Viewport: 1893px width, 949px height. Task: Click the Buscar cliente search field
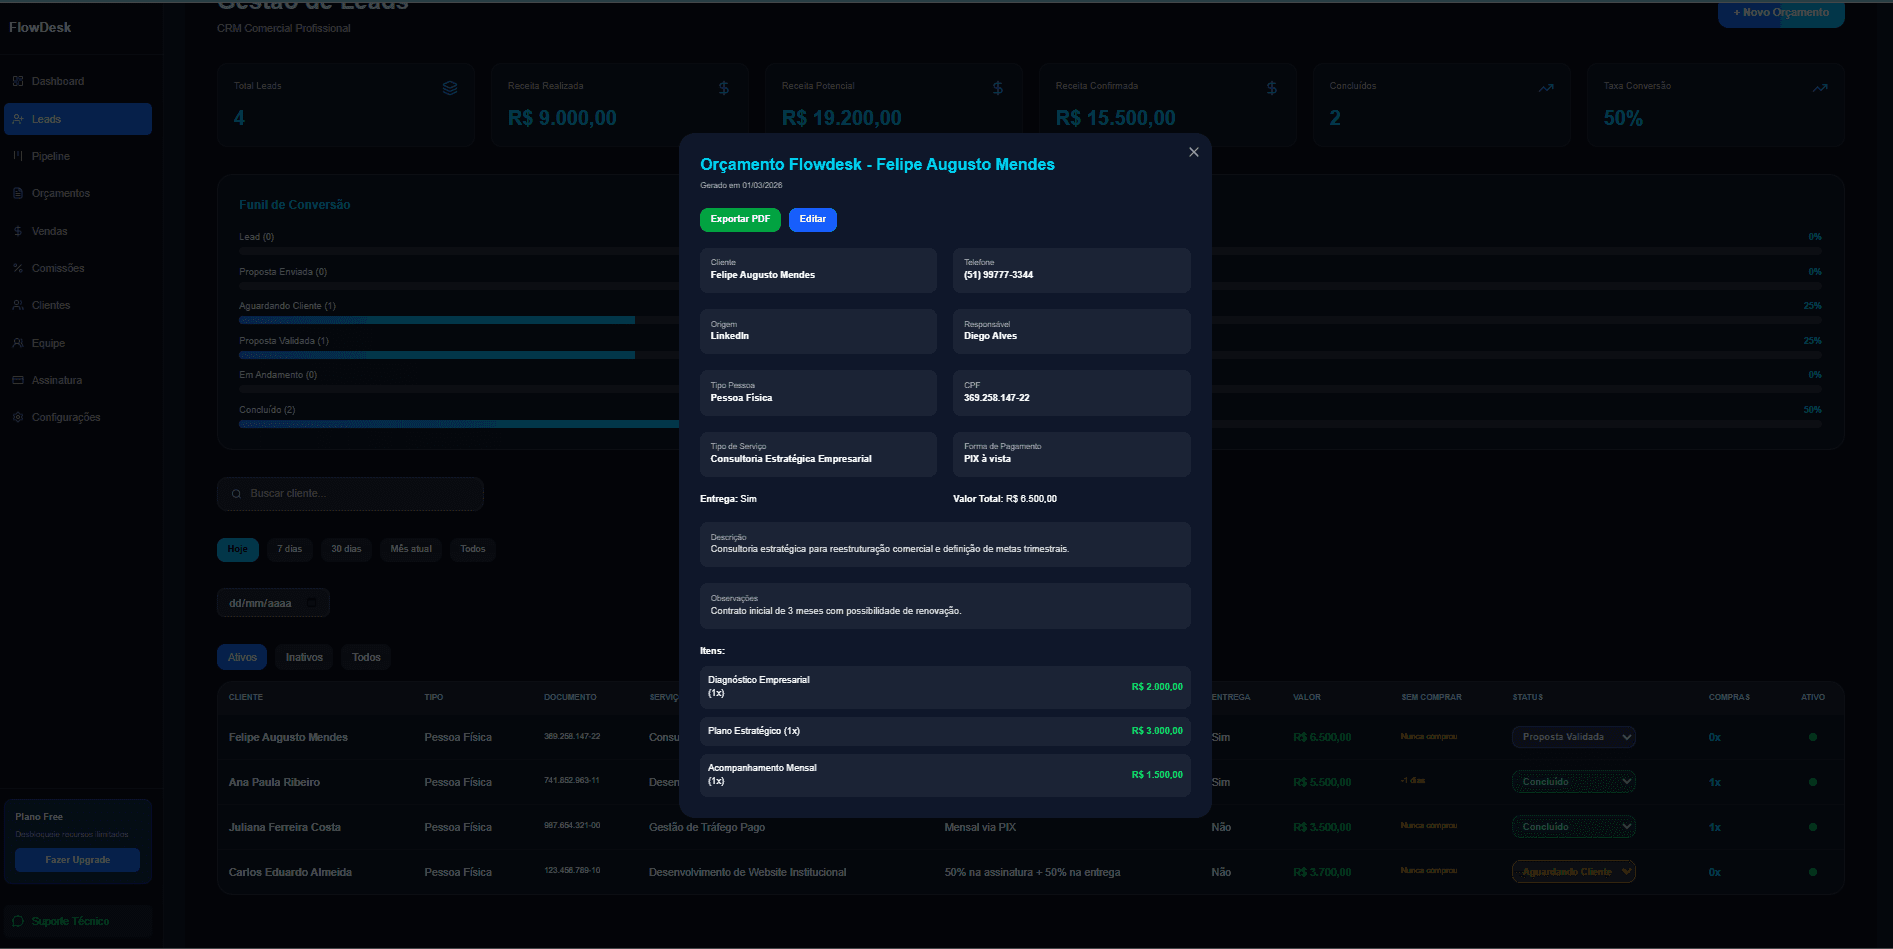click(350, 493)
